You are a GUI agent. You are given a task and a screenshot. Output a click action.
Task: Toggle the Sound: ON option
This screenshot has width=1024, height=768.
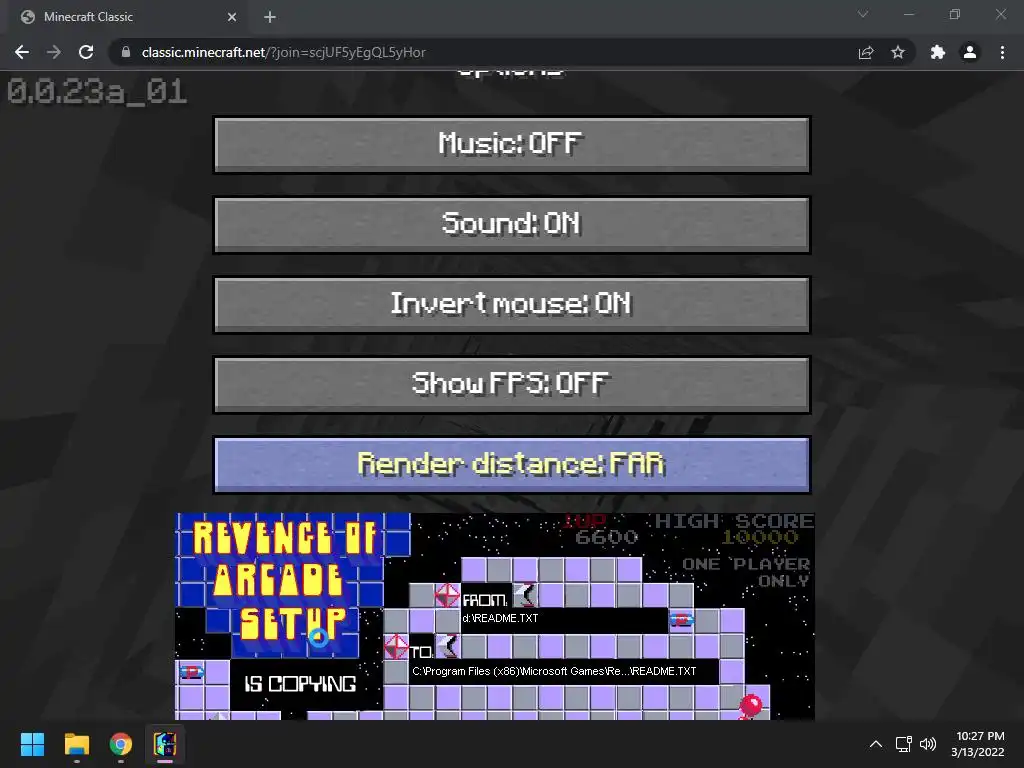512,225
